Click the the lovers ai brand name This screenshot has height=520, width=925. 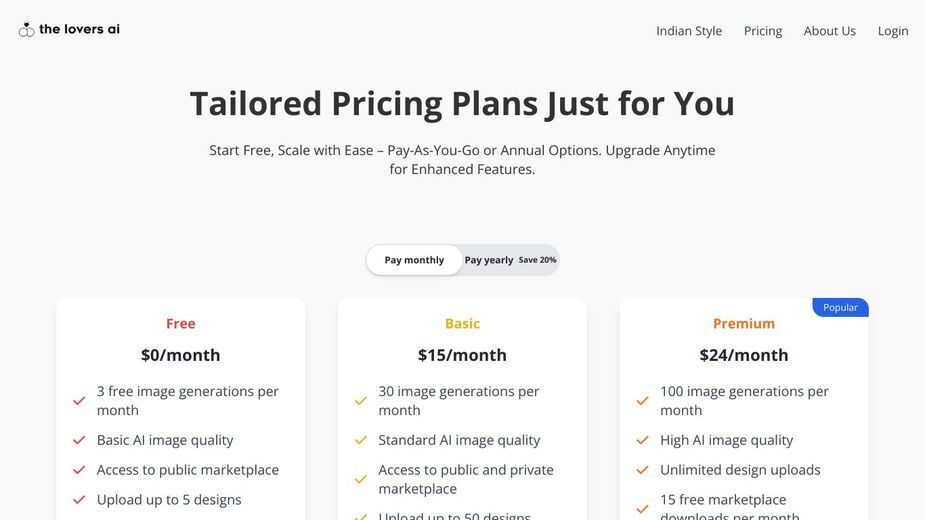(x=79, y=29)
